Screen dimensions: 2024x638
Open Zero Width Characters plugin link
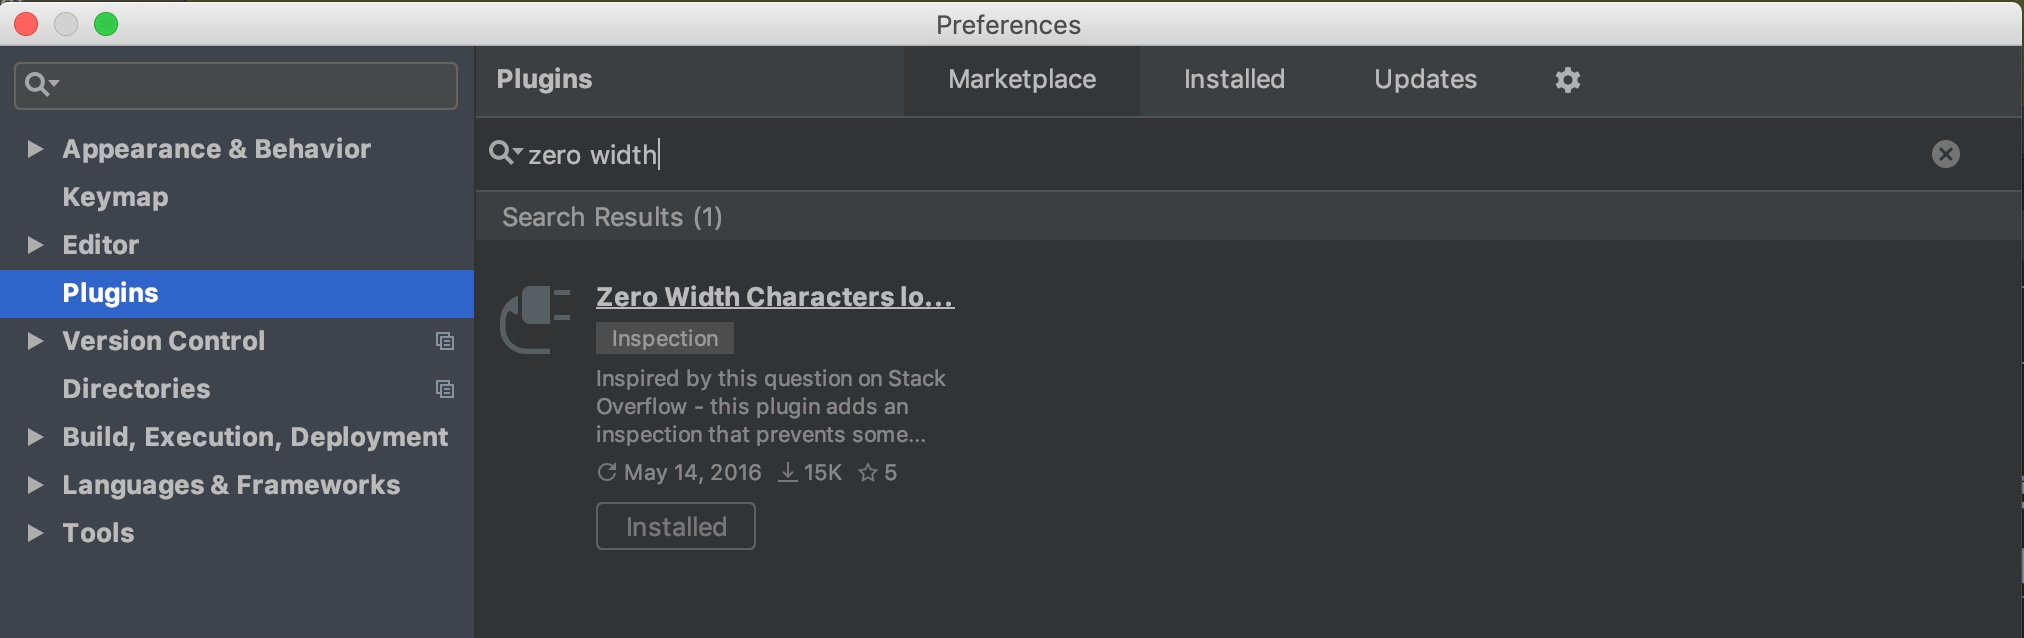[x=775, y=297]
